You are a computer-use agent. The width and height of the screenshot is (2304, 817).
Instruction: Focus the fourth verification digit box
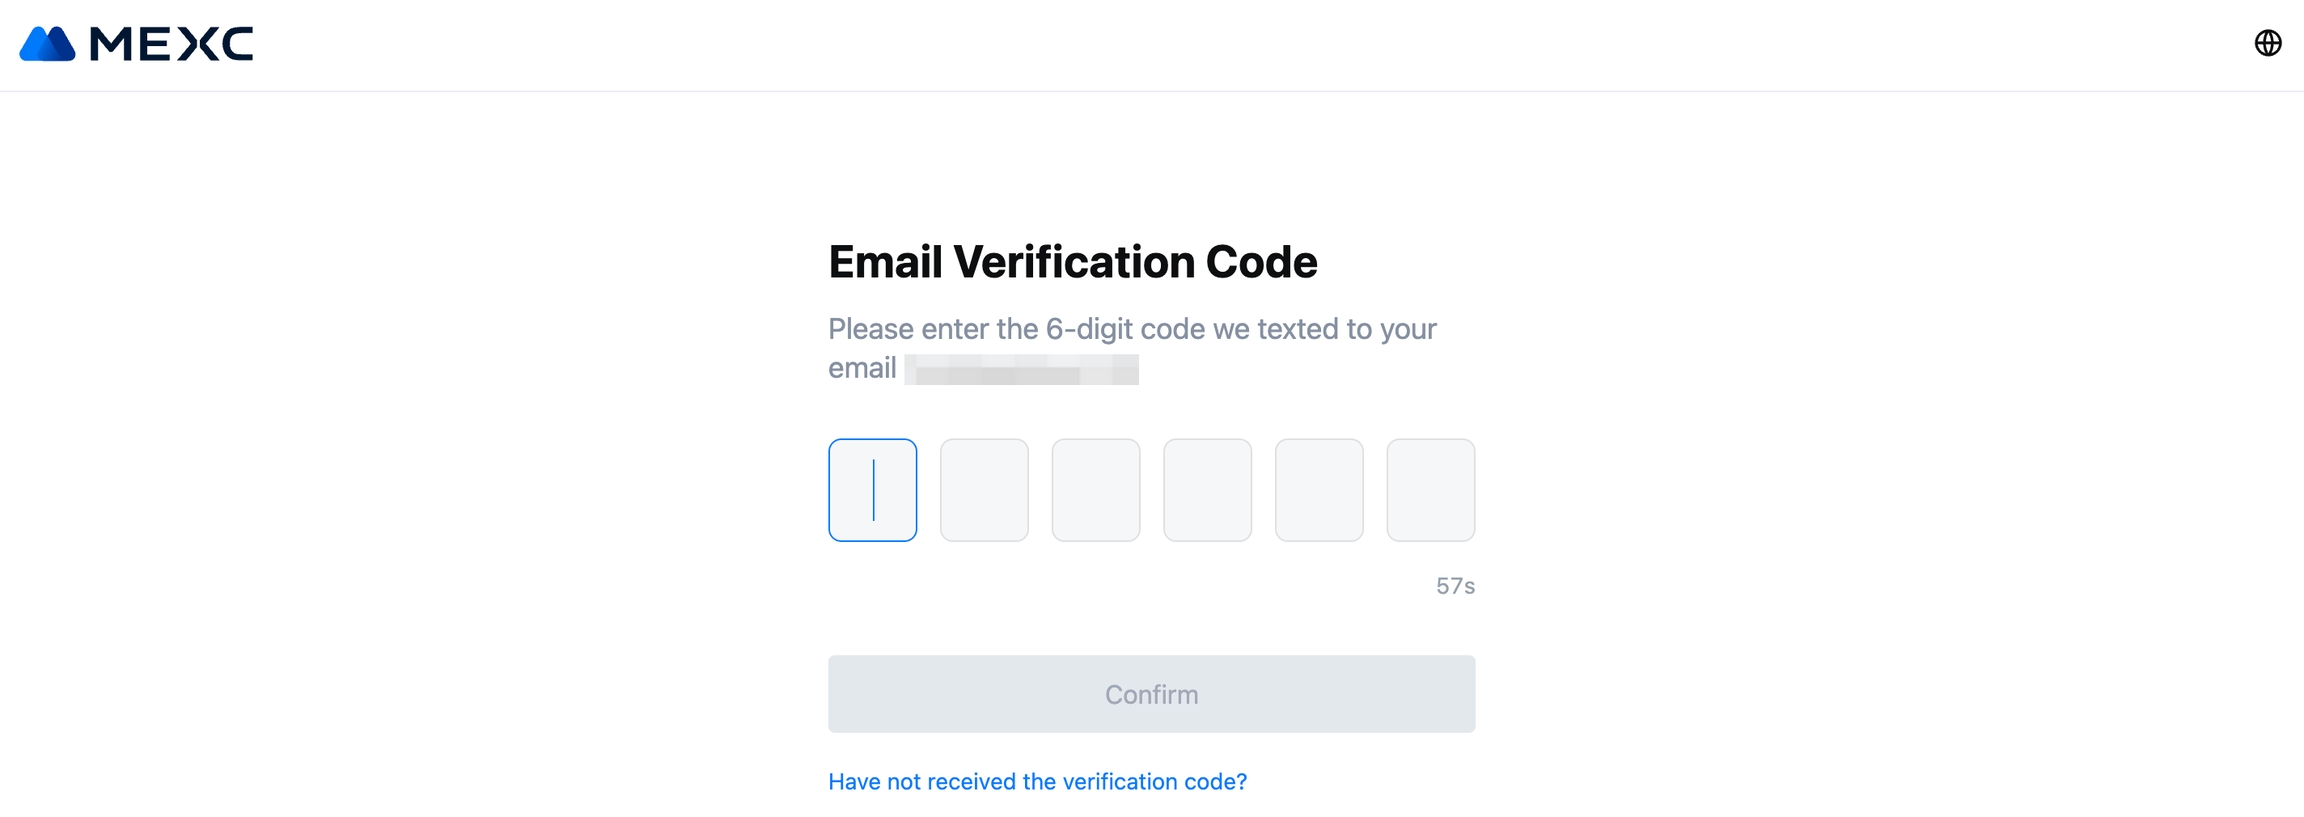[1207, 490]
